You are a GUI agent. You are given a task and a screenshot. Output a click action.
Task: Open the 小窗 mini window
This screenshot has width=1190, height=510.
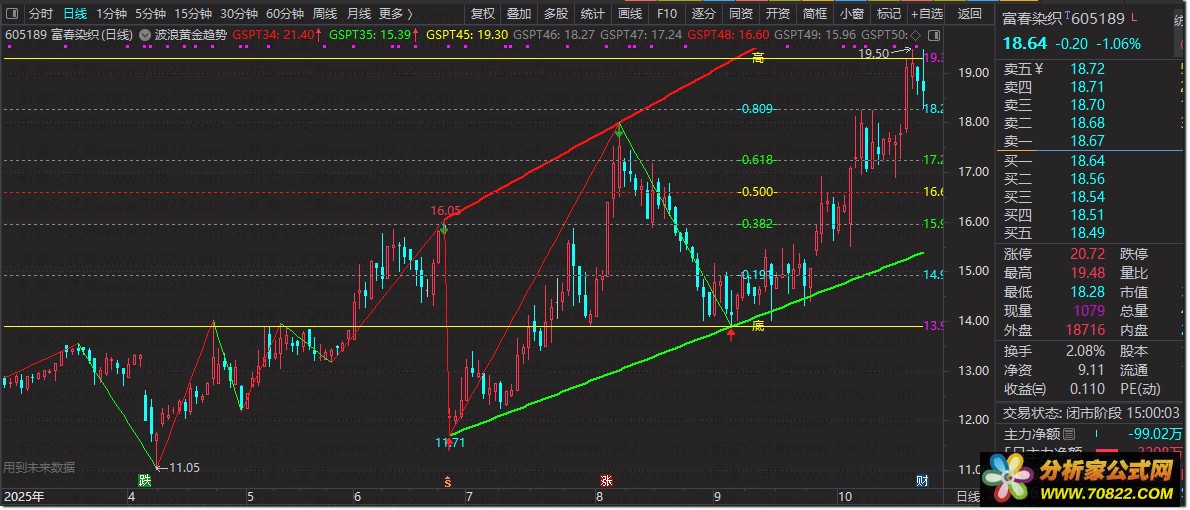click(852, 14)
